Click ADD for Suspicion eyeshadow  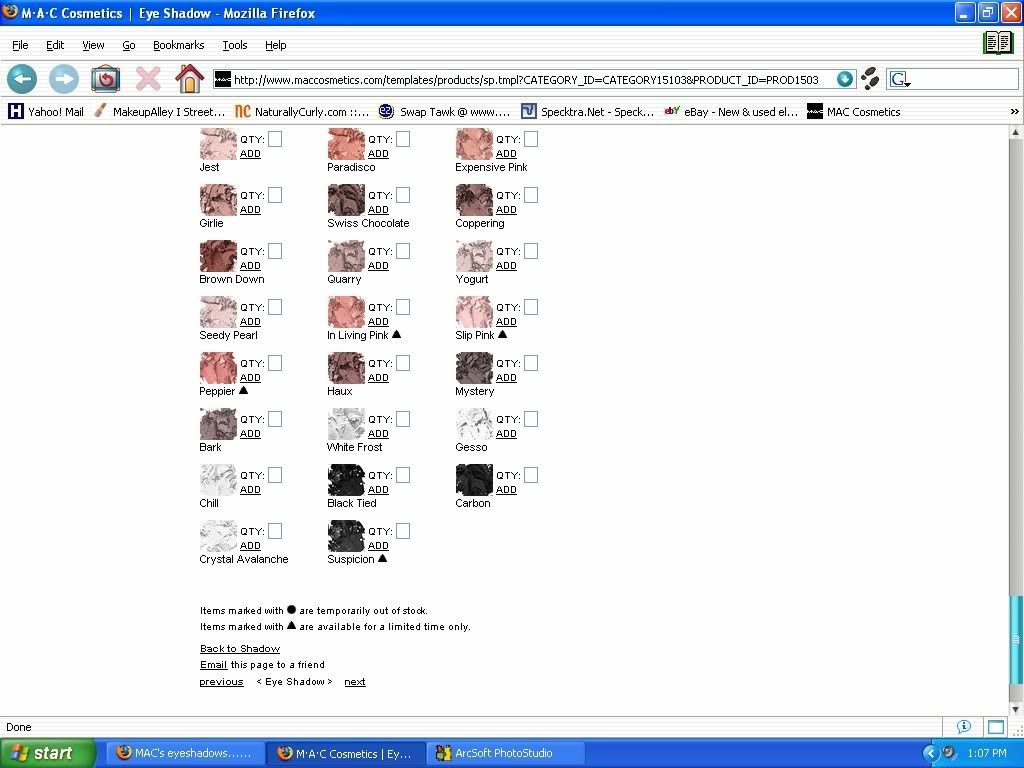(x=378, y=545)
